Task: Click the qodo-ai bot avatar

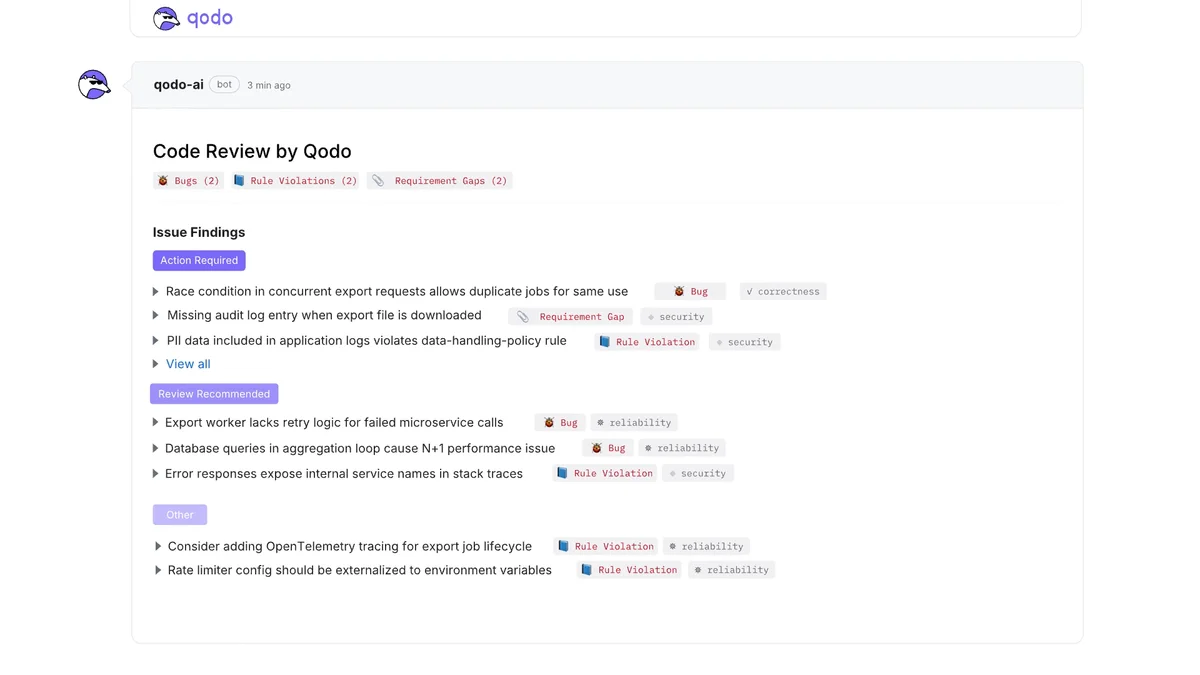Action: [x=93, y=84]
